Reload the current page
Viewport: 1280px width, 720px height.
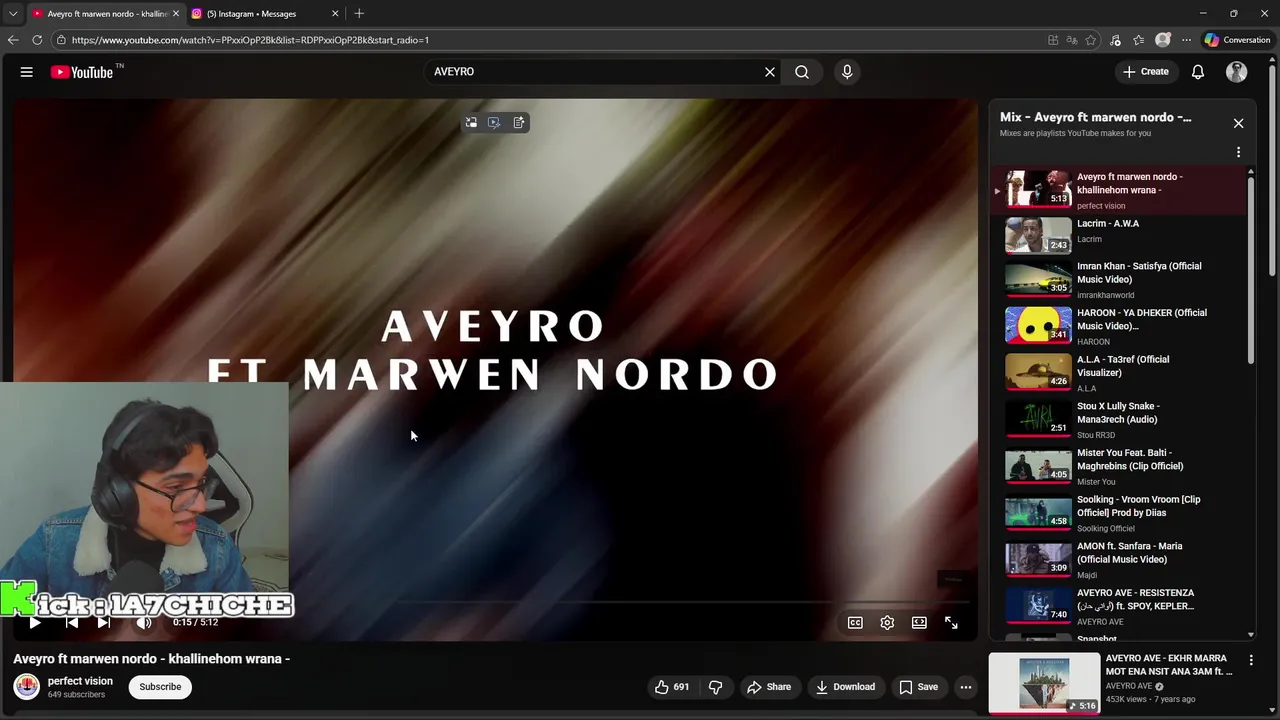[x=37, y=40]
